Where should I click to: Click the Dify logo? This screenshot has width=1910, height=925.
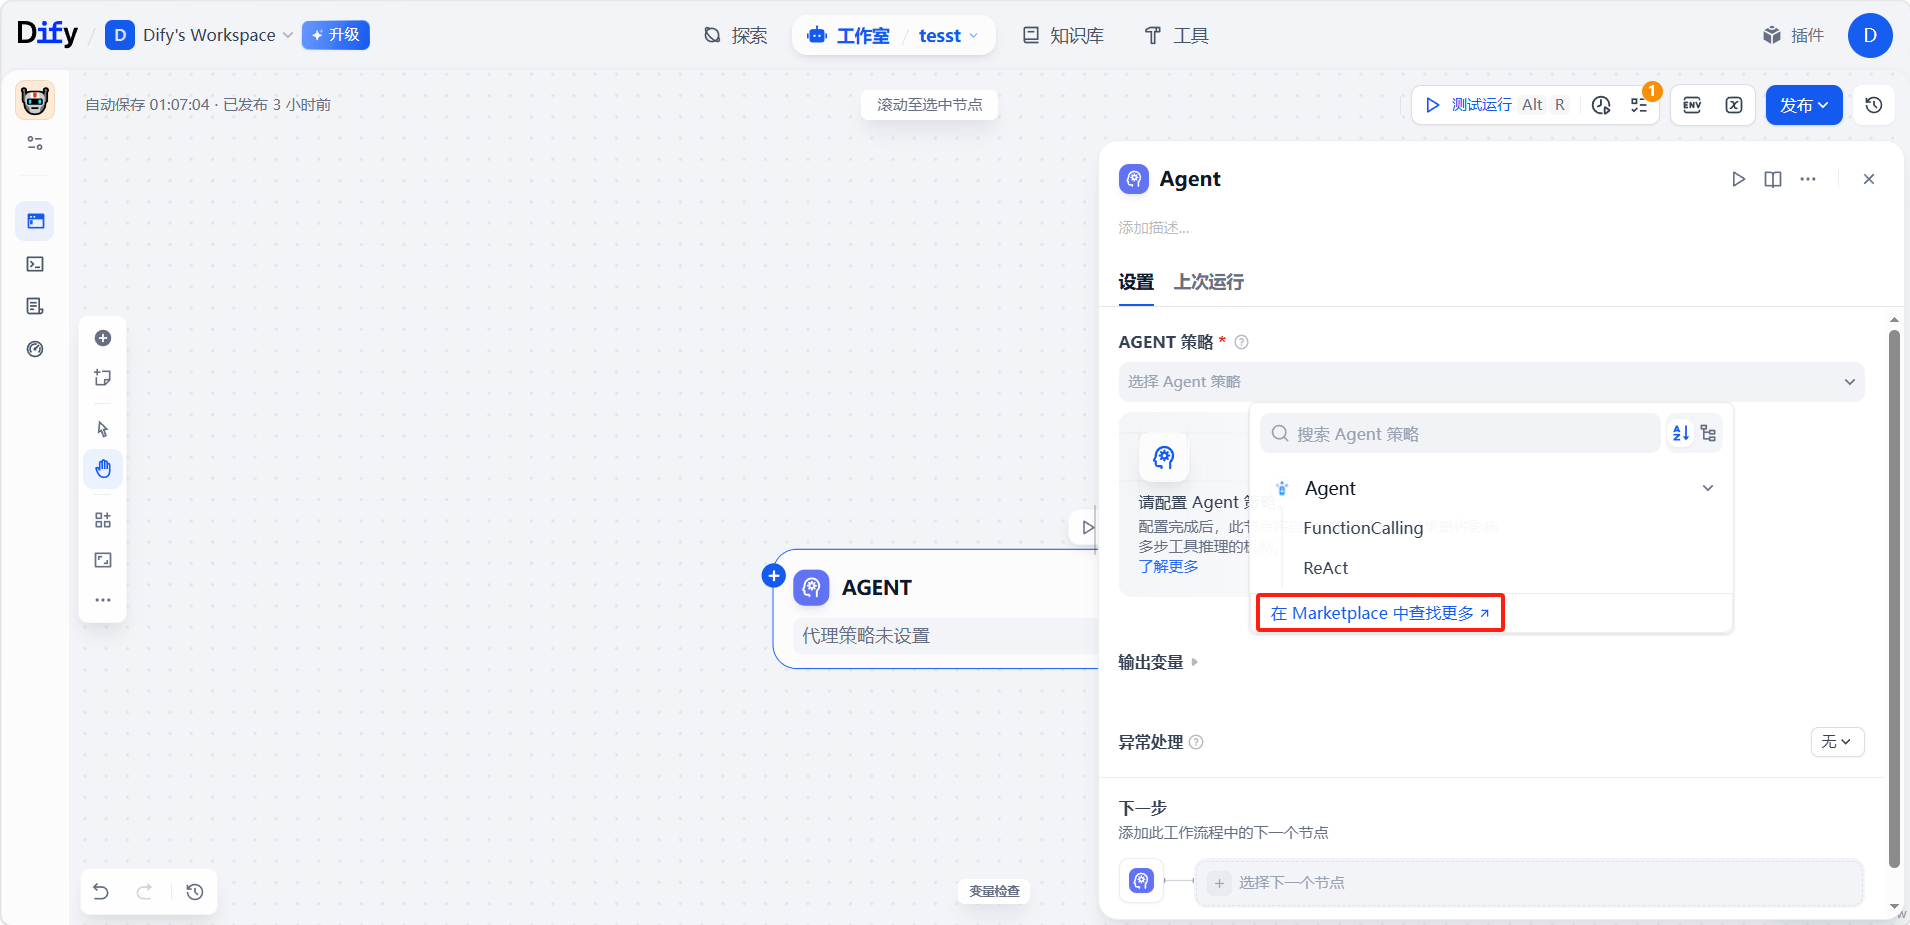click(47, 34)
